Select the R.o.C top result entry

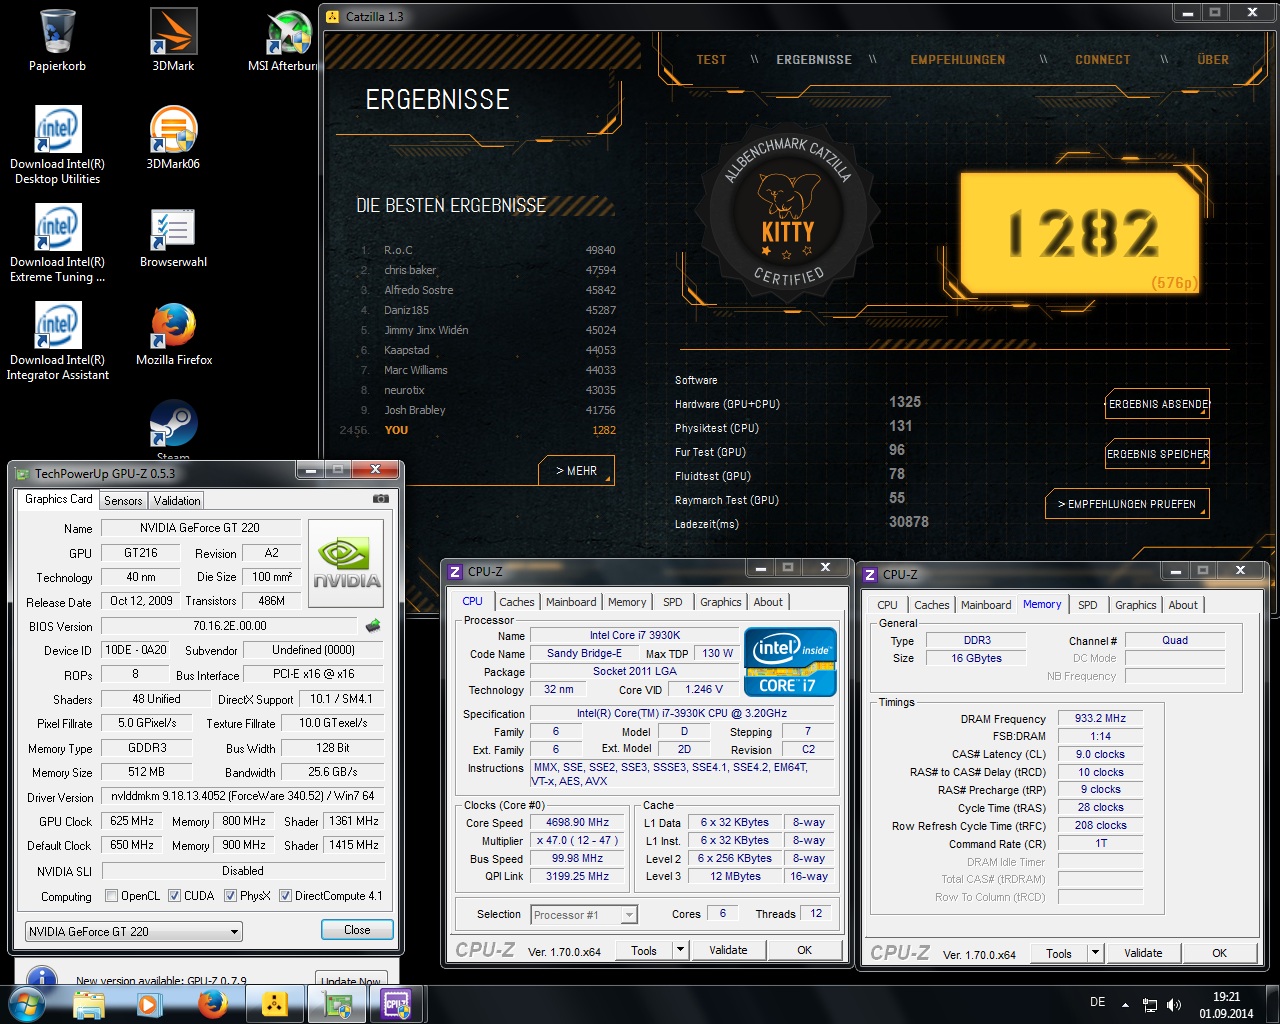(x=488, y=250)
